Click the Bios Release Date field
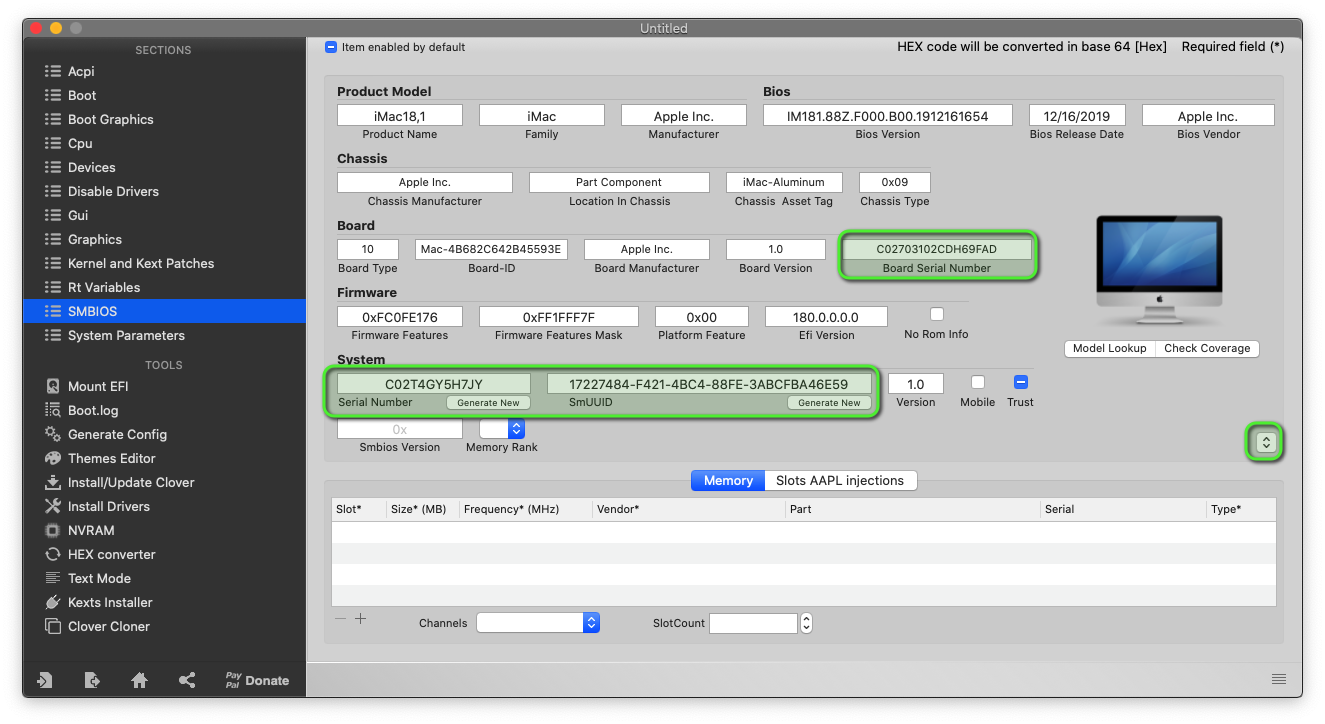This screenshot has height=724, width=1325. point(1077,116)
